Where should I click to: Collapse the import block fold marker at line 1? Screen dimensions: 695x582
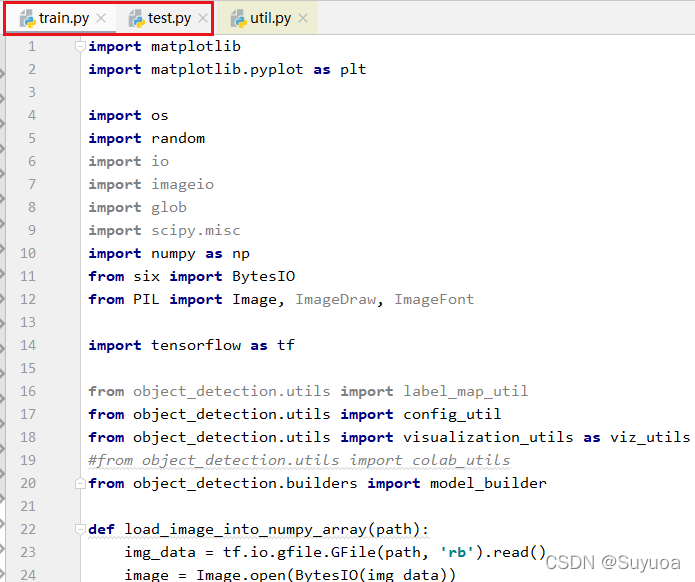tap(80, 46)
